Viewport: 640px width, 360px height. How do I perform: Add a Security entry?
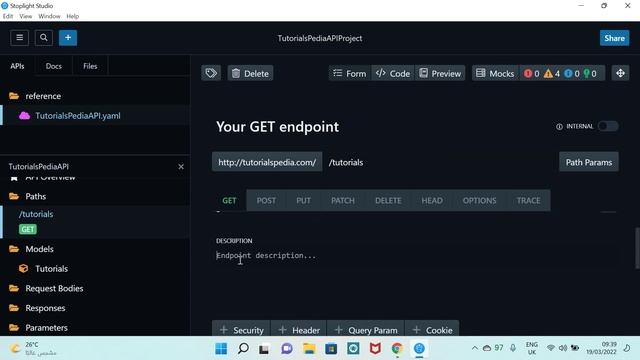click(241, 329)
